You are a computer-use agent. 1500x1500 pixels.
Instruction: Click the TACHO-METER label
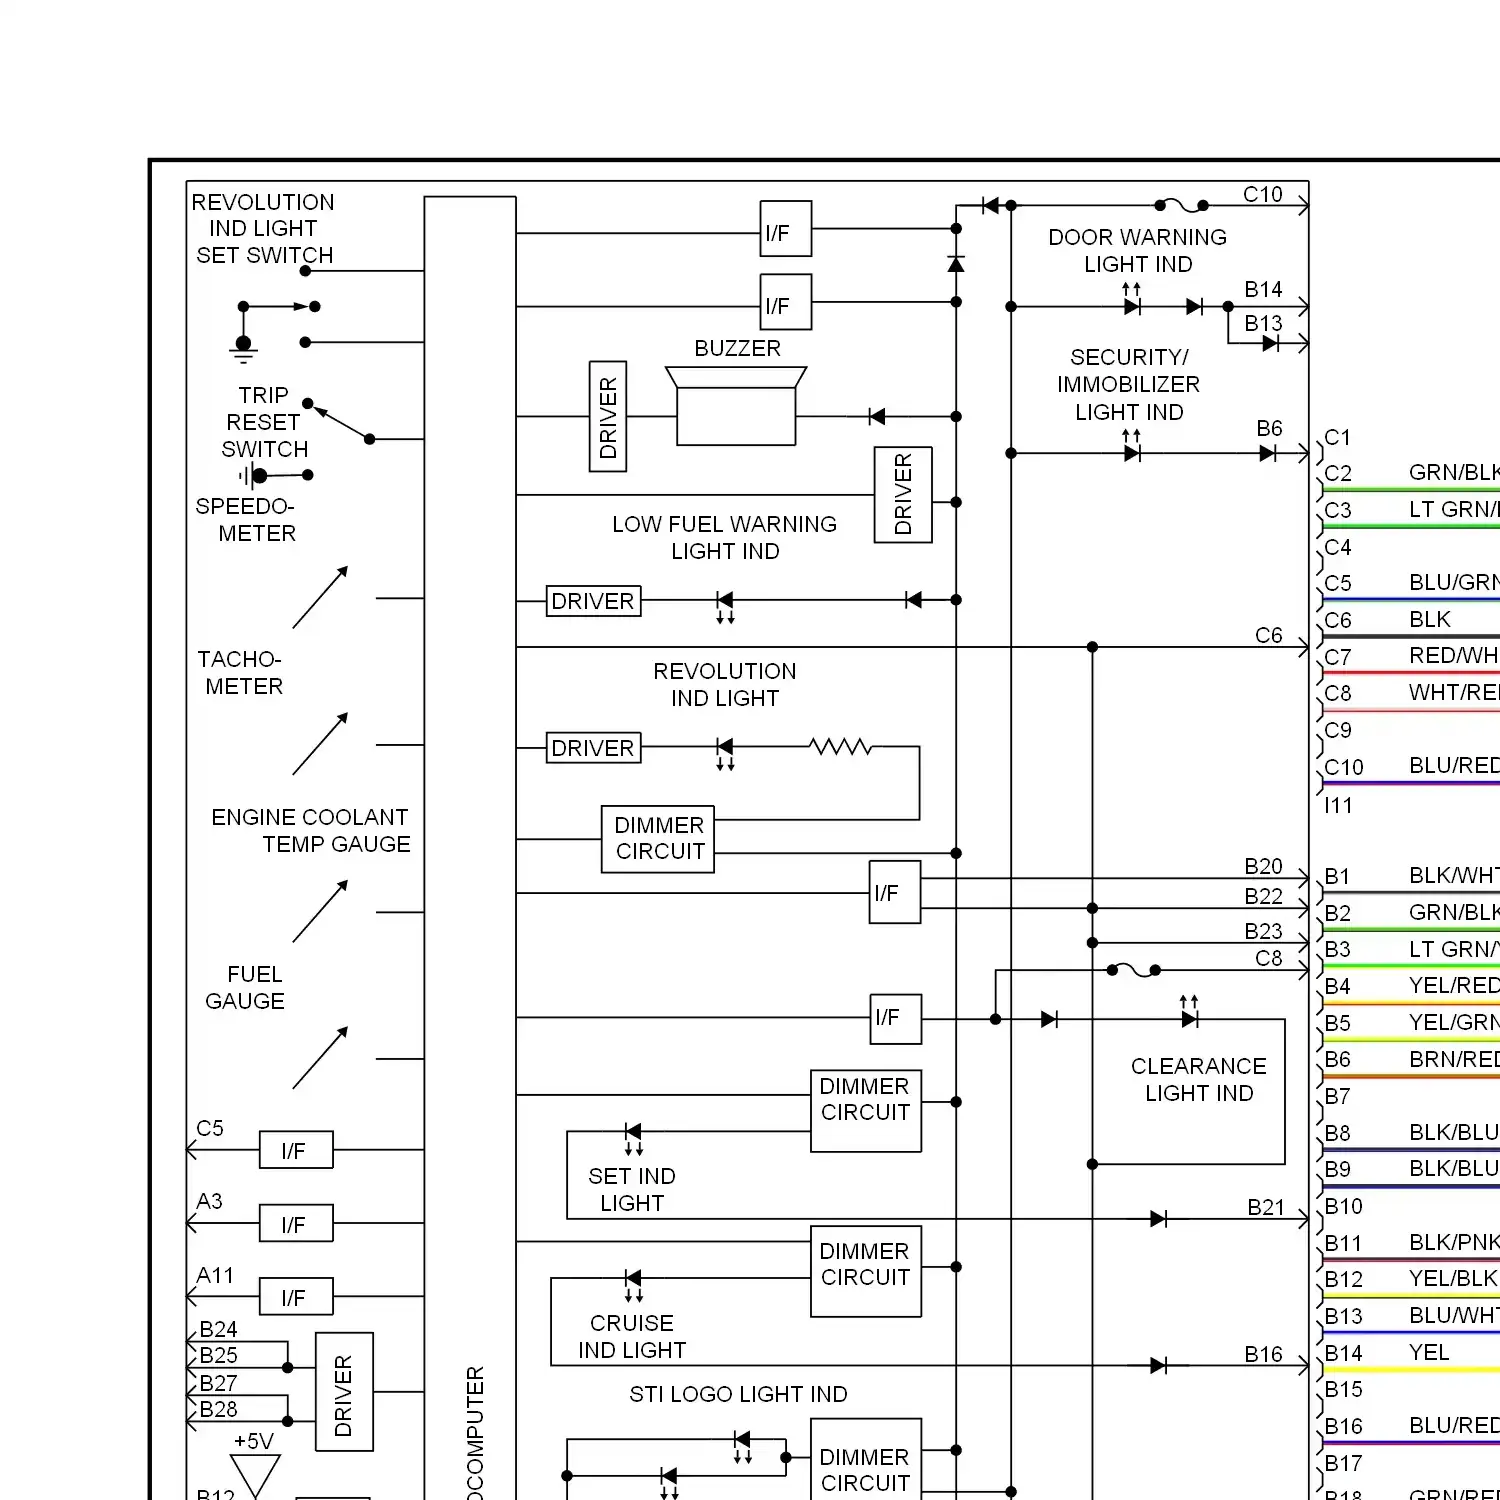pyautogui.click(x=241, y=672)
